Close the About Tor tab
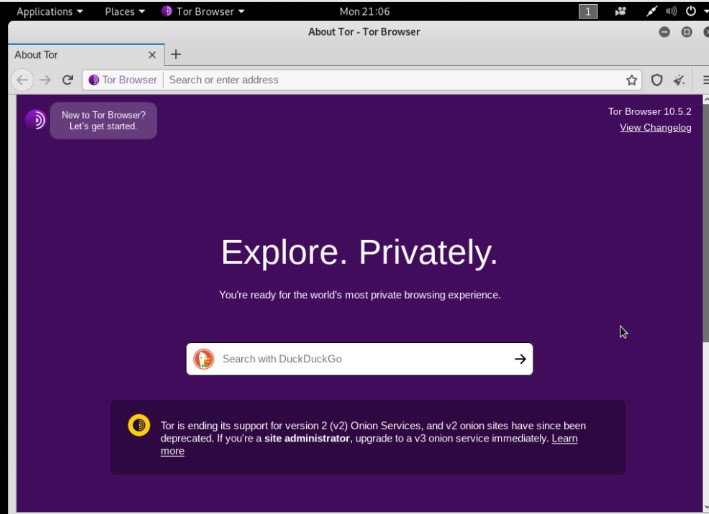 pos(152,55)
